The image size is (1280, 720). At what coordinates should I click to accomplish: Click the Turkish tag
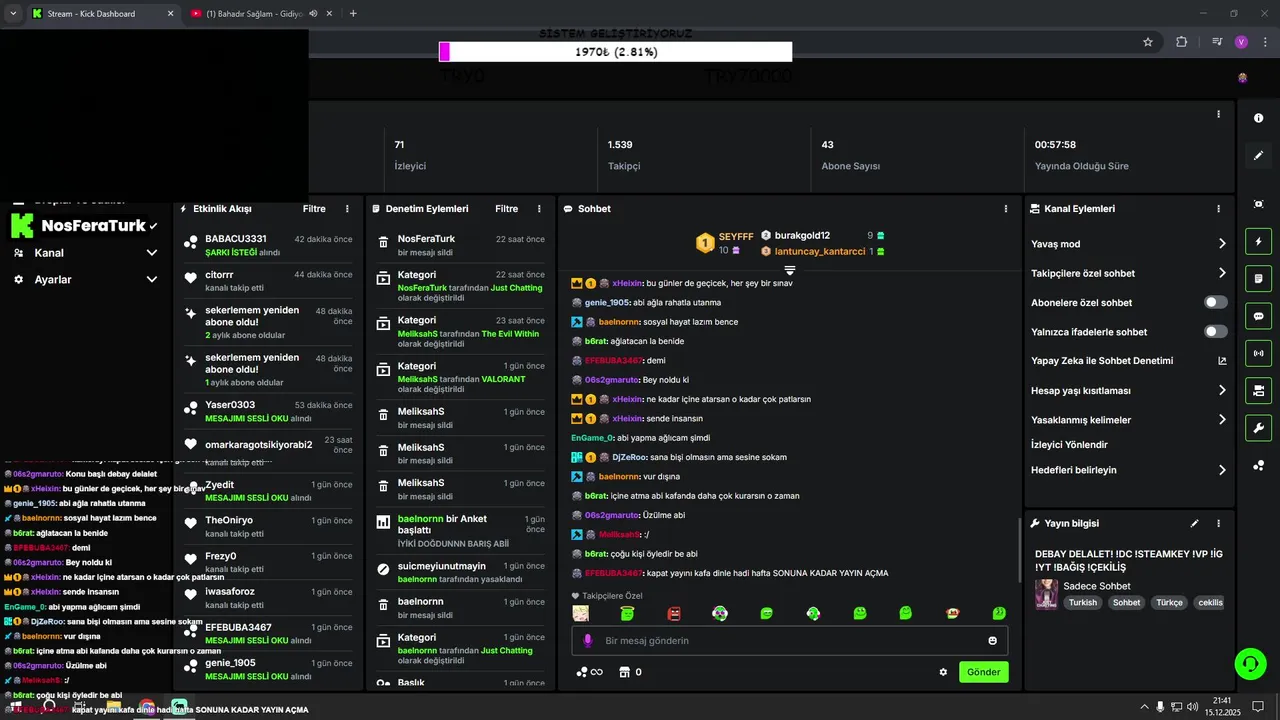[x=1082, y=603]
